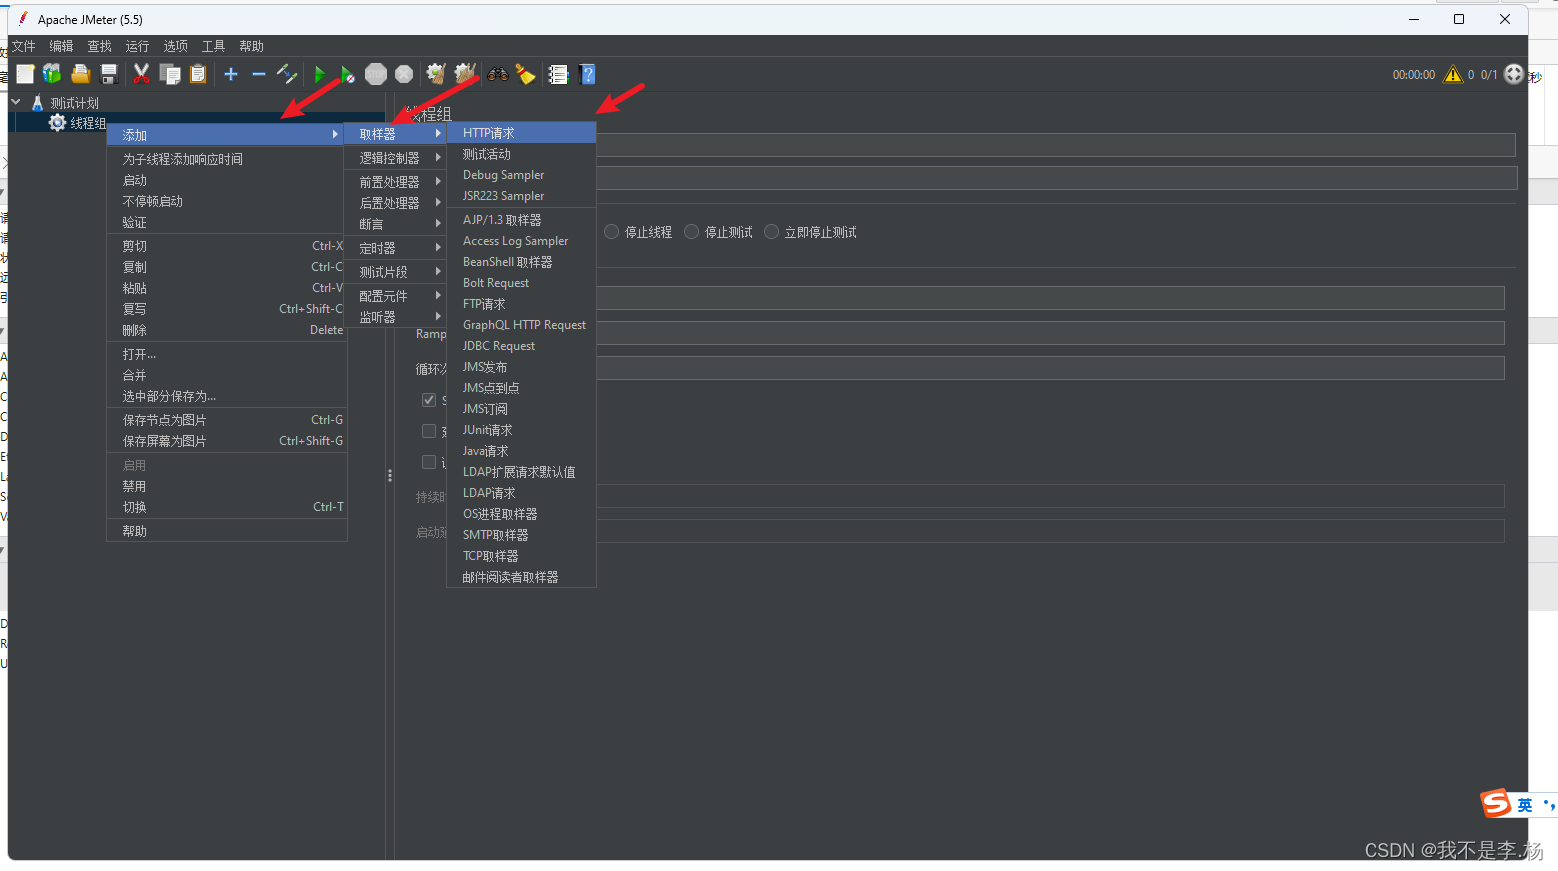The image size is (1558, 871).
Task: Click the gray STOP octagon icon
Action: (x=376, y=74)
